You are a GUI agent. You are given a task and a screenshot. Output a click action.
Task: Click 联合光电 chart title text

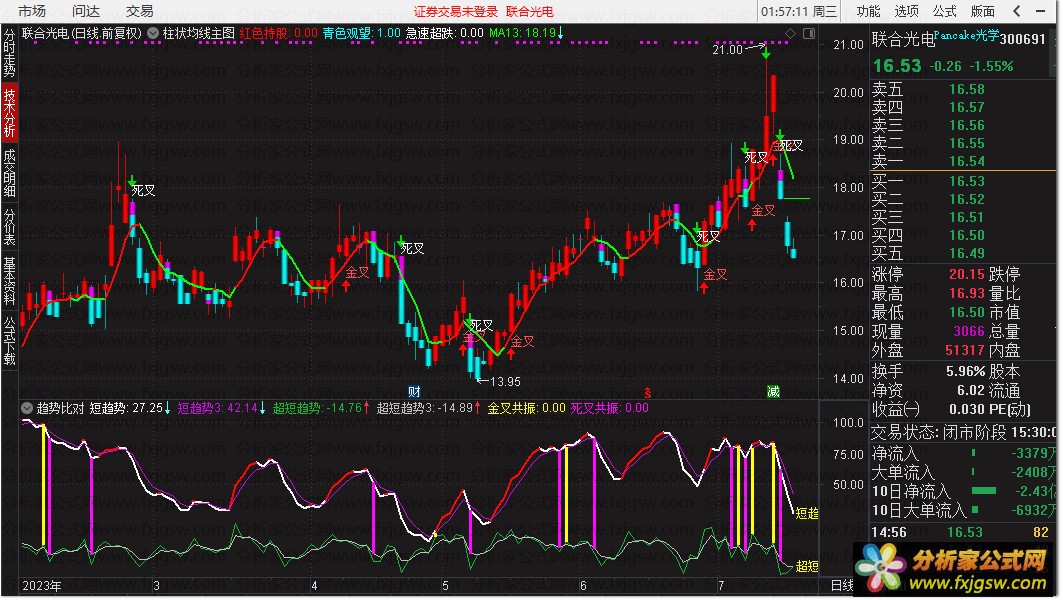coord(81,33)
